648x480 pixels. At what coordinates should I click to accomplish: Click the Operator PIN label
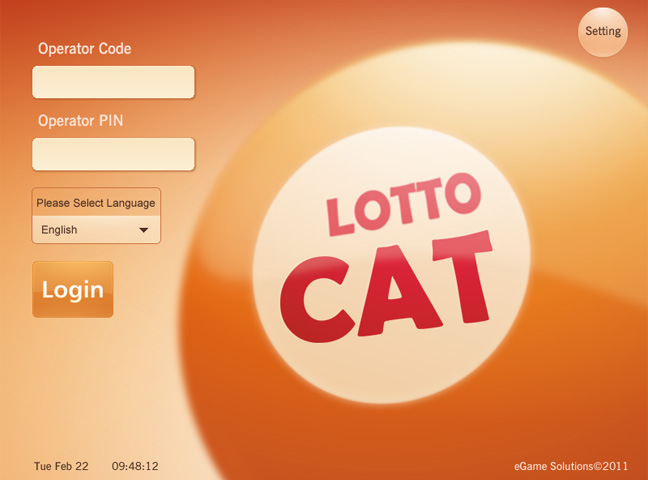pos(81,121)
